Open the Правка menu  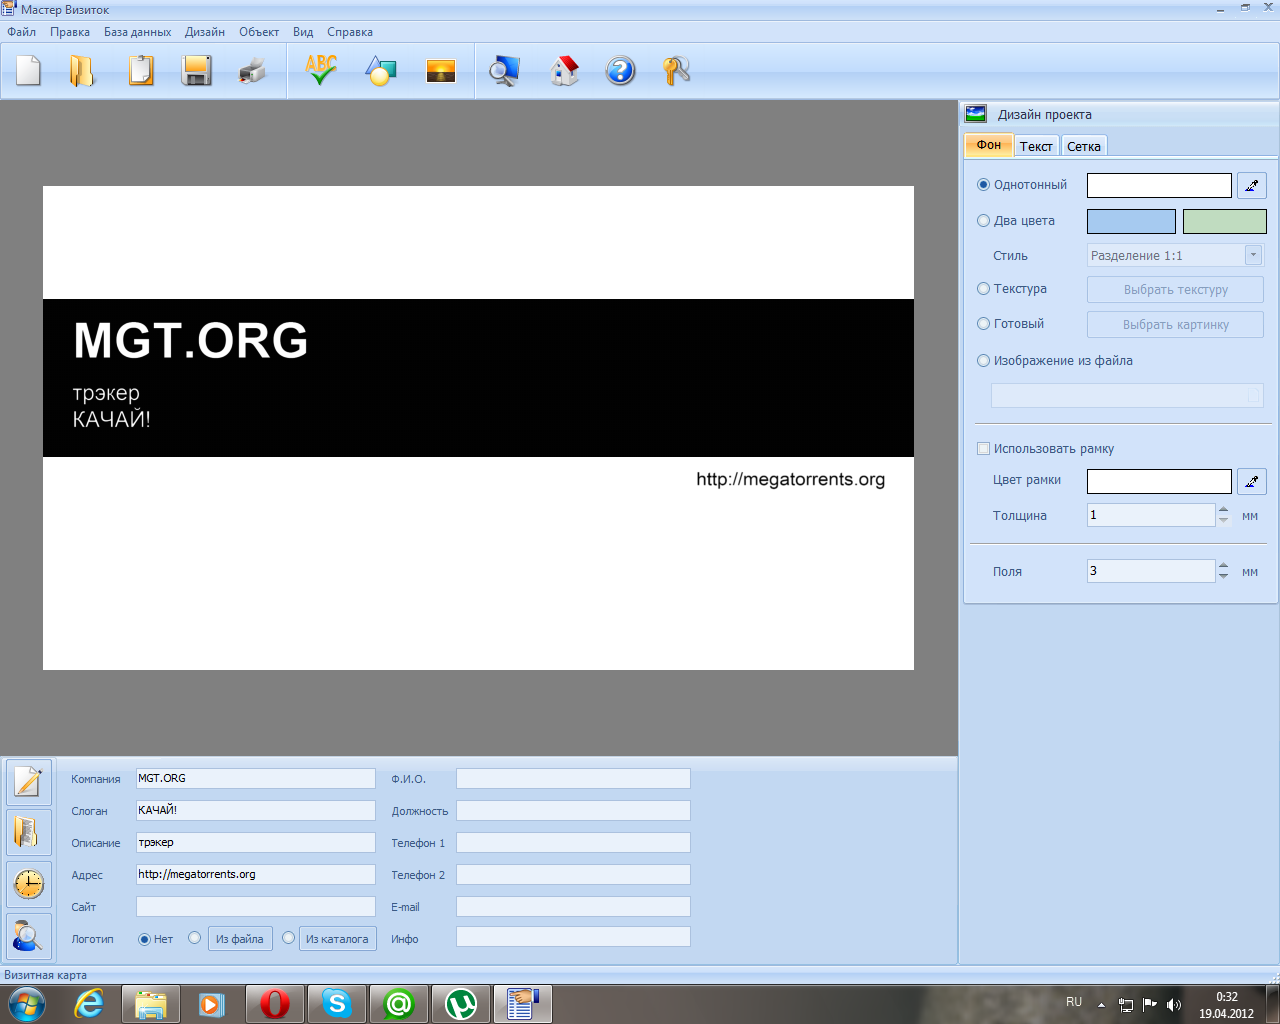[x=70, y=32]
